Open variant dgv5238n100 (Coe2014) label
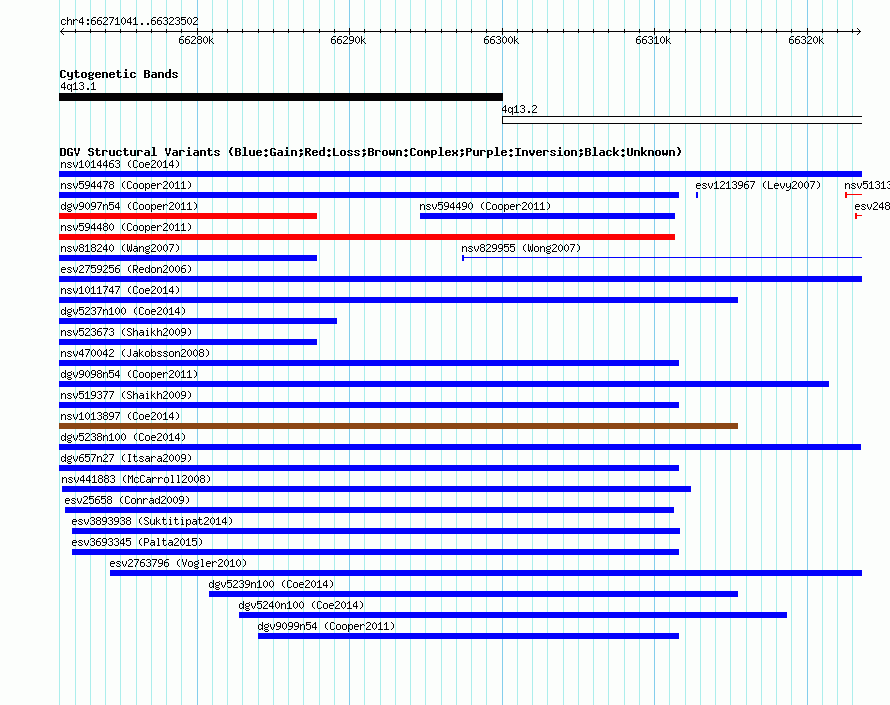The height and width of the screenshot is (705, 890). click(123, 437)
